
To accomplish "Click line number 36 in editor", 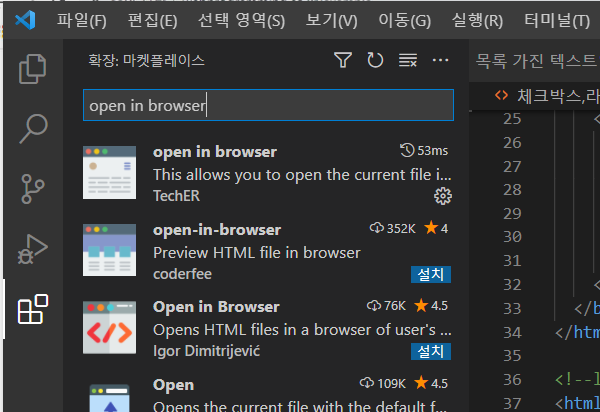I will tap(512, 379).
